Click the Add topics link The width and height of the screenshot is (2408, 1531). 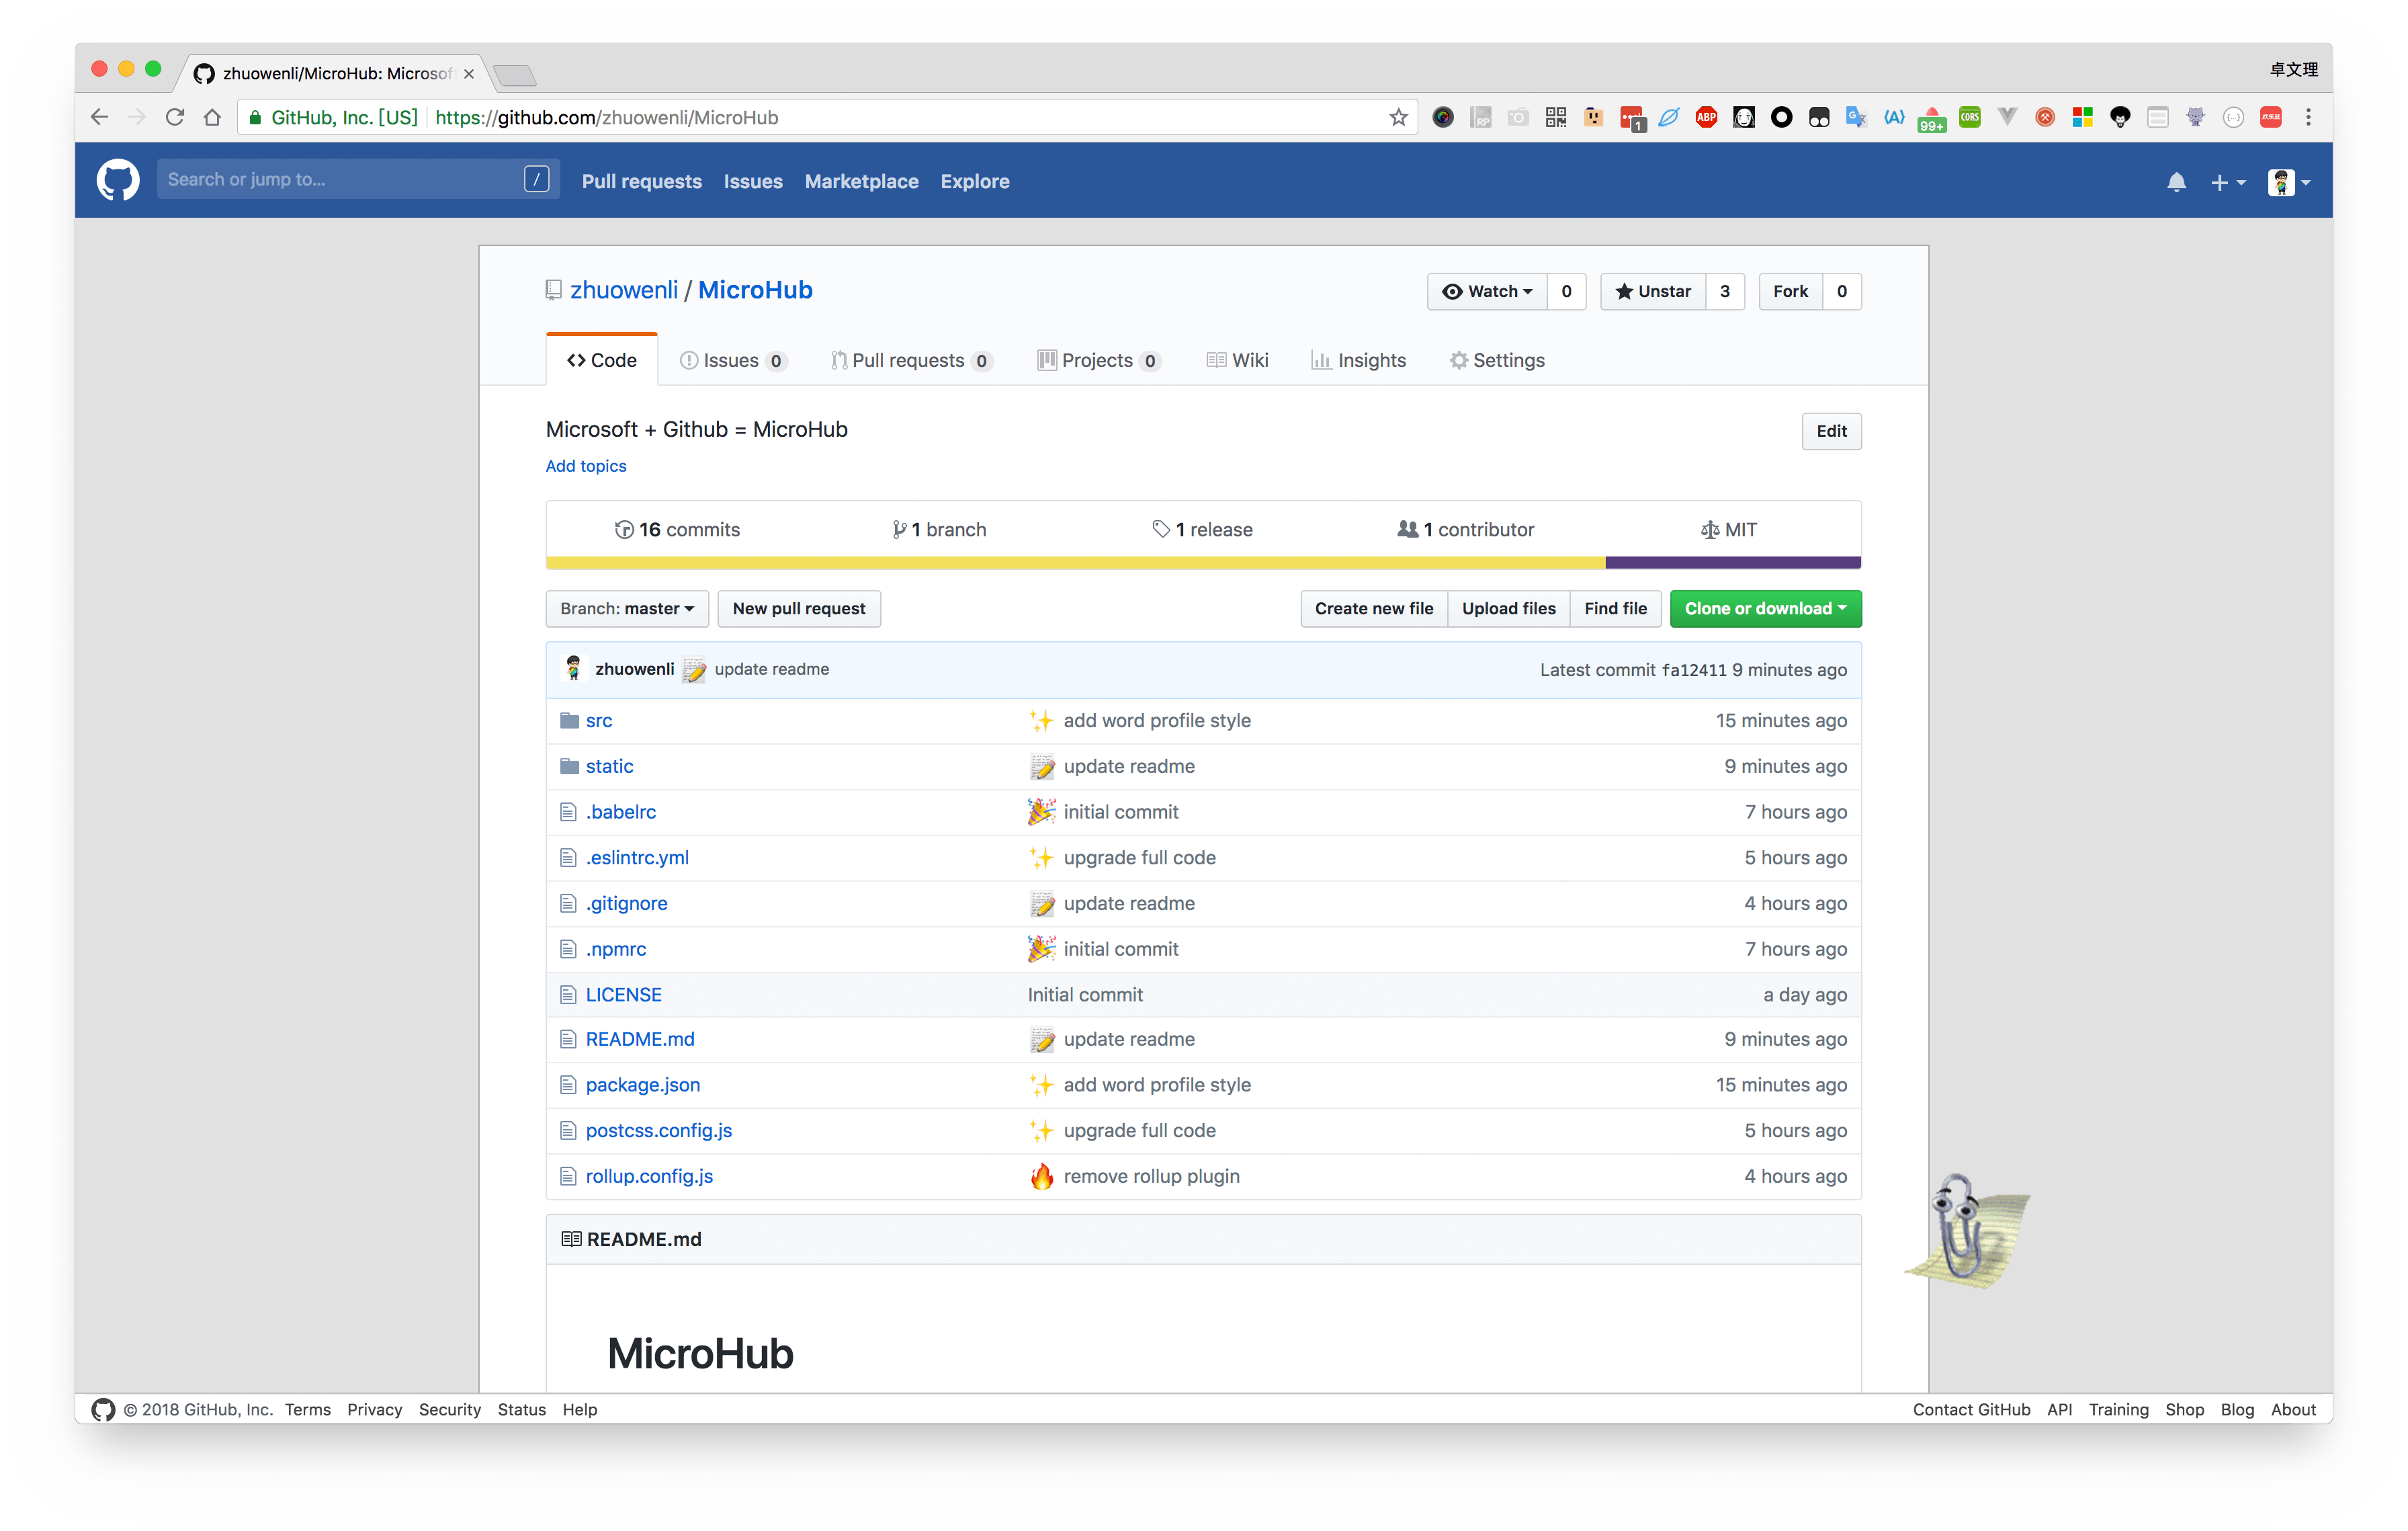coord(586,466)
